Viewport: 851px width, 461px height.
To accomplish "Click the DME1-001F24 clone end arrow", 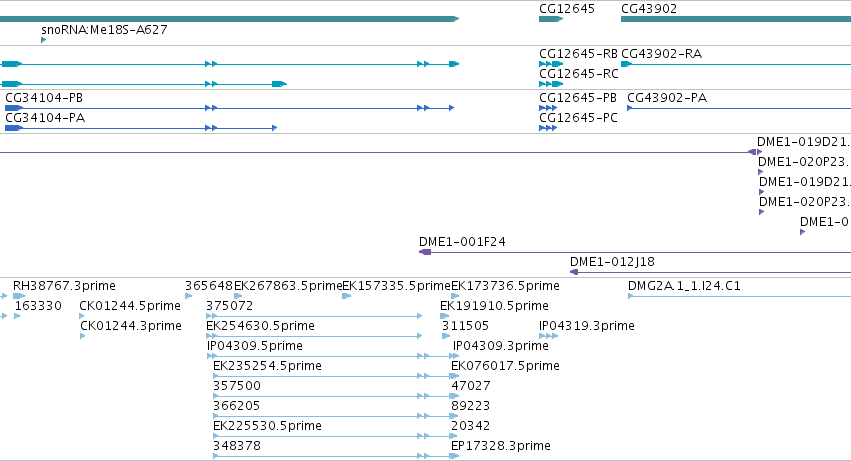I will point(425,252).
